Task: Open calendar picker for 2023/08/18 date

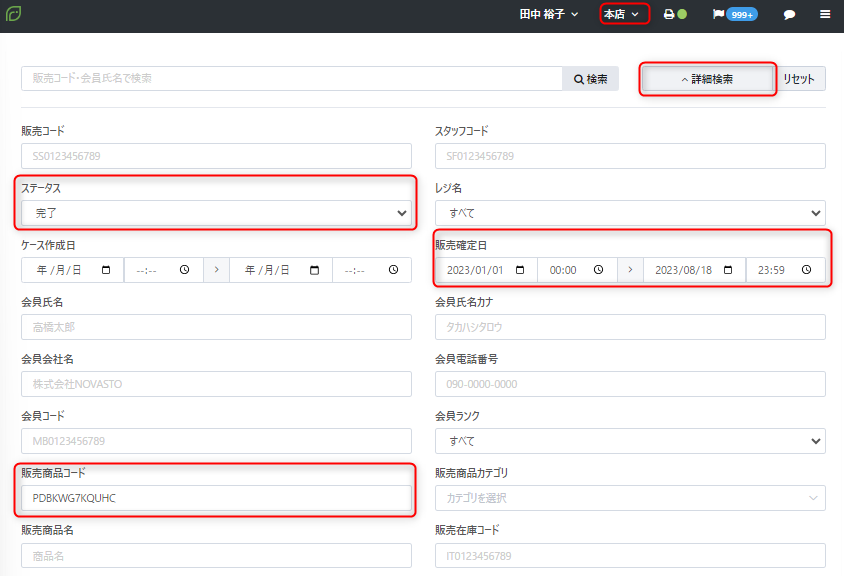Action: [x=728, y=270]
